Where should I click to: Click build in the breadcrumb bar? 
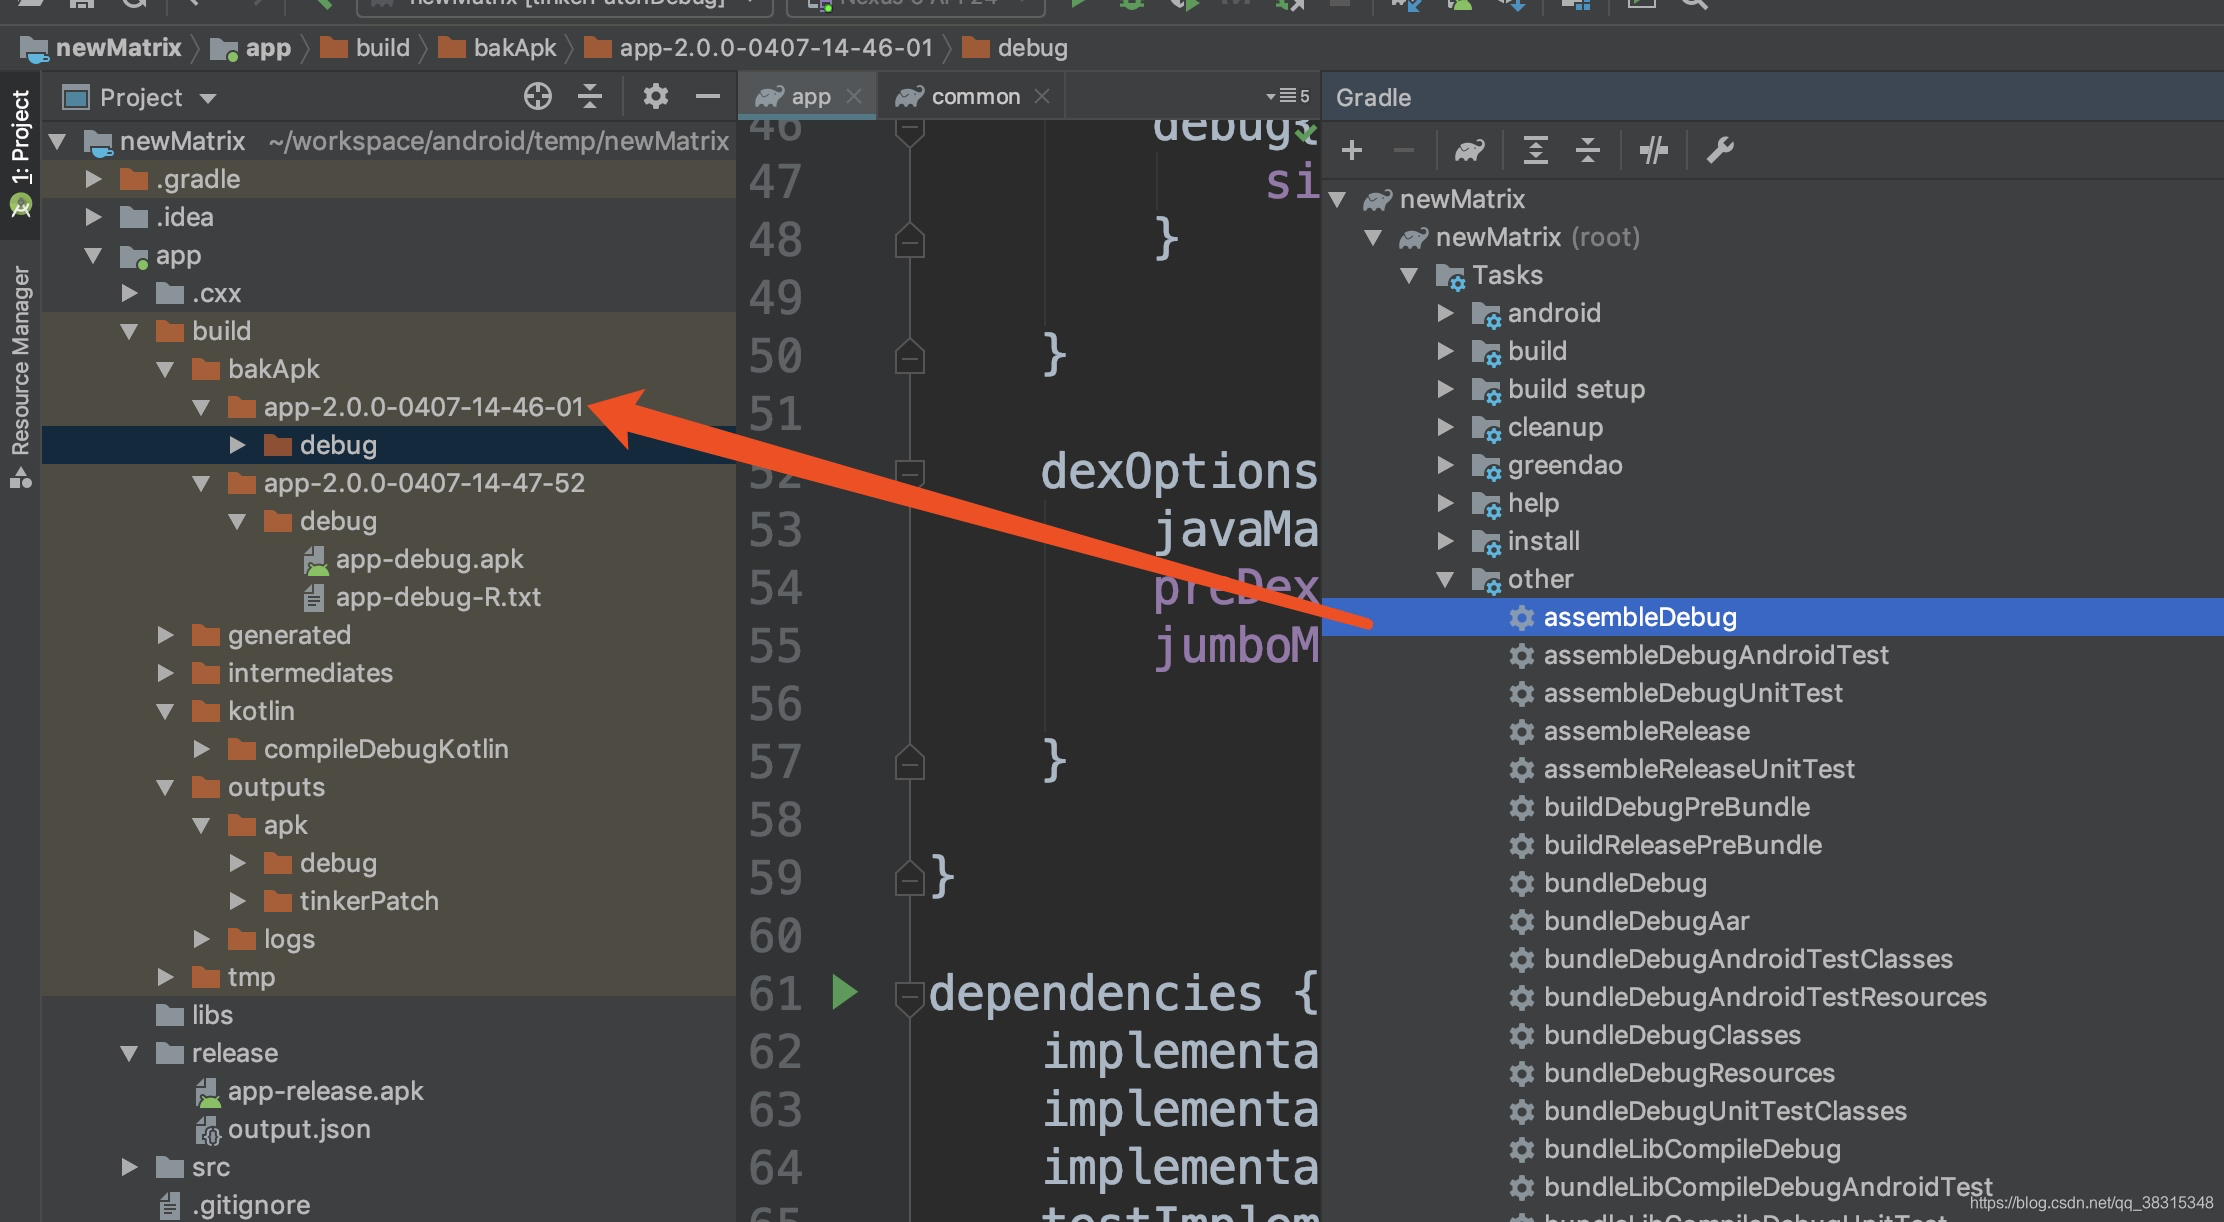pyautogui.click(x=365, y=47)
